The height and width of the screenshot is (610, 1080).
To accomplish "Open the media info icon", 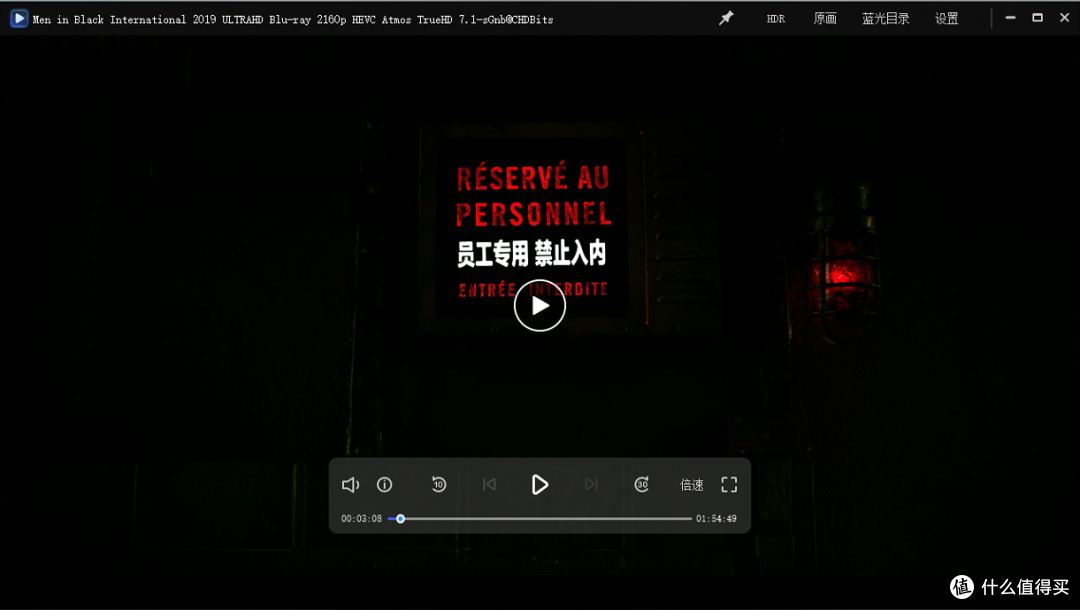I will (384, 485).
